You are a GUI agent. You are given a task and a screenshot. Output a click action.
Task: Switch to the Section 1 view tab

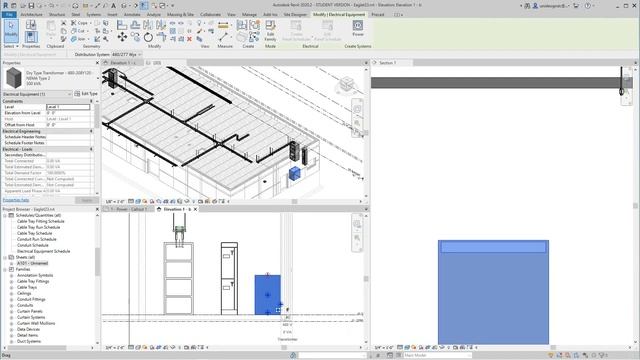pyautogui.click(x=388, y=63)
